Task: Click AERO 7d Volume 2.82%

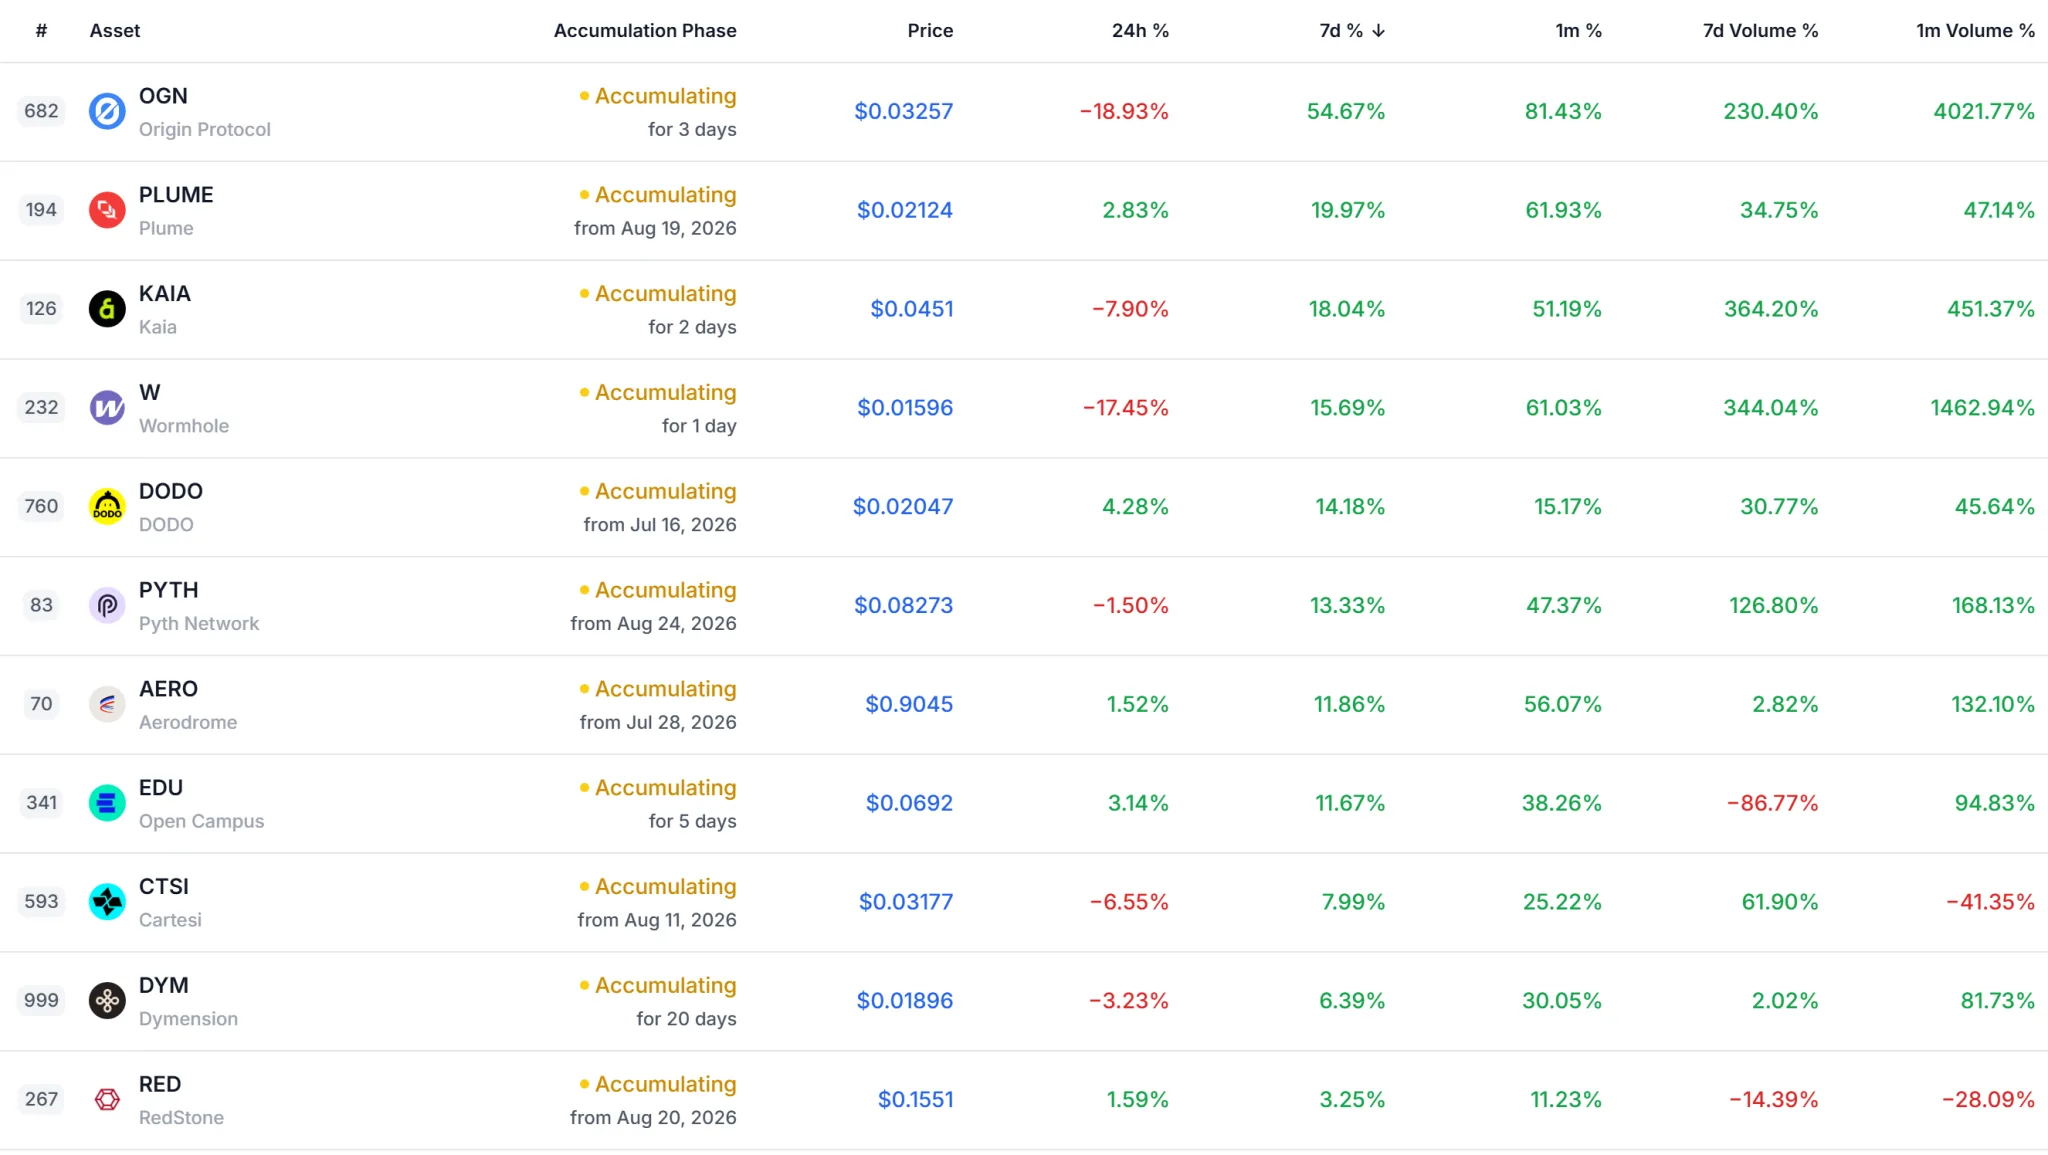Action: pos(1785,704)
